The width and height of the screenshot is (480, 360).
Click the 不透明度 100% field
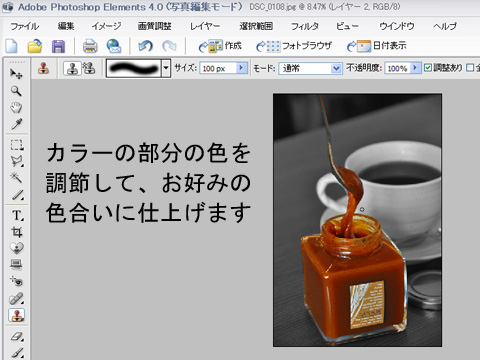coord(397,68)
